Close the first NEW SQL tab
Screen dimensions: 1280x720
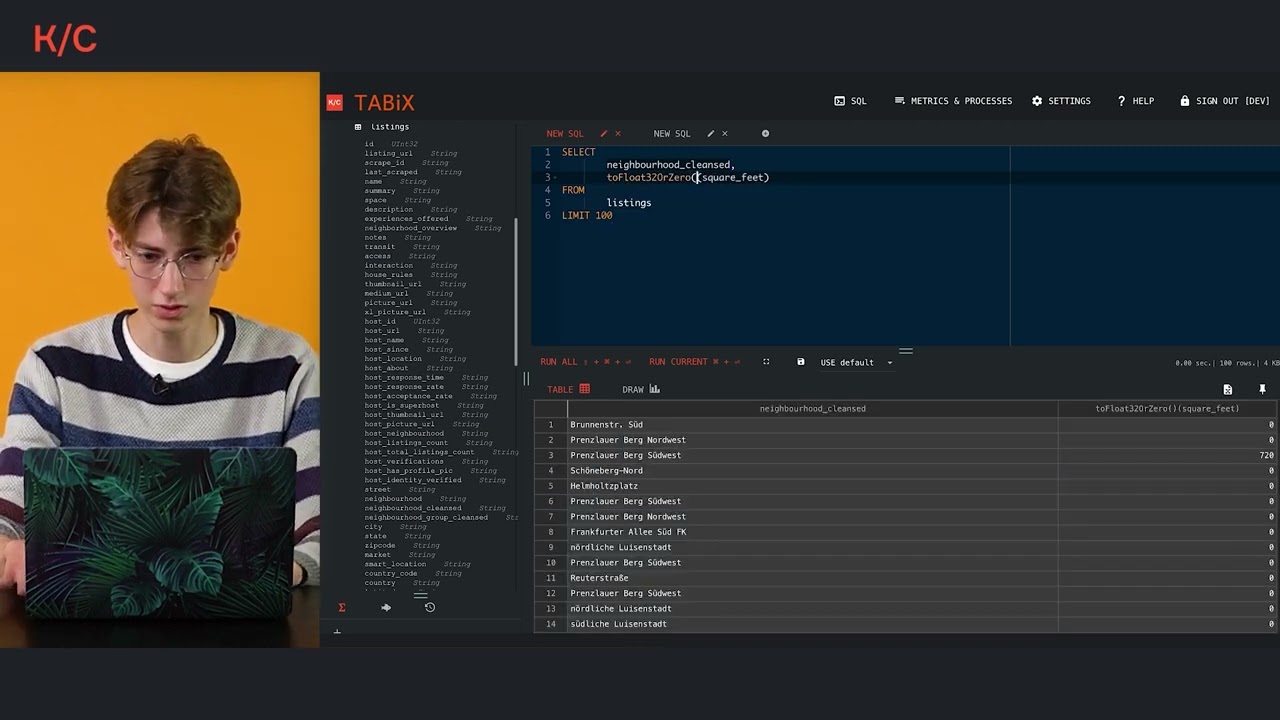coord(618,134)
